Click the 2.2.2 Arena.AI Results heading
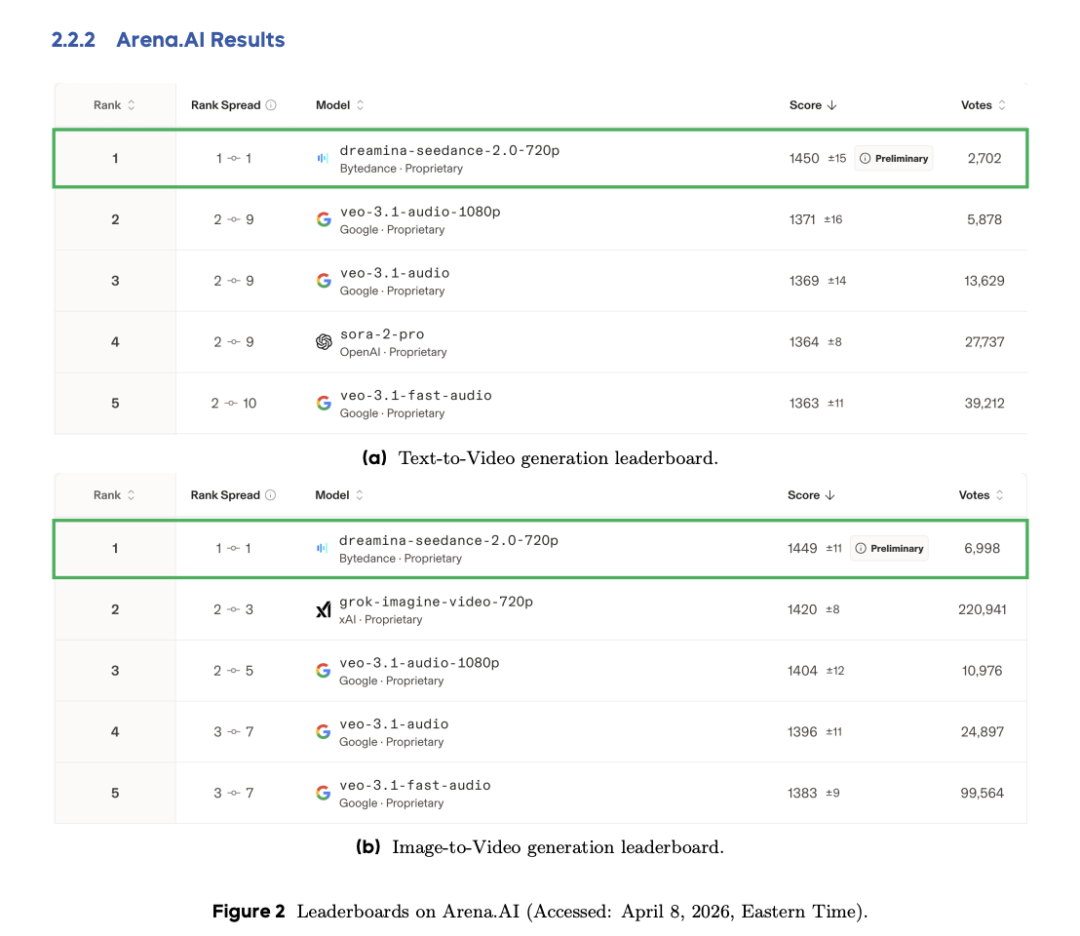The width and height of the screenshot is (1080, 936). point(168,40)
